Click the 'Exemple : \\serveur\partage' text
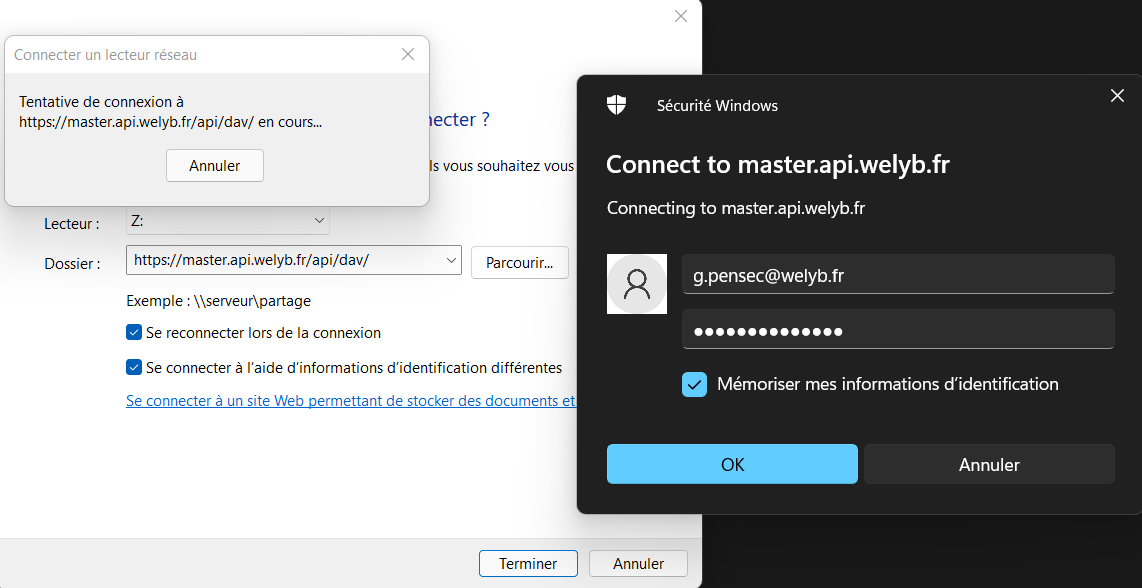 [x=218, y=301]
